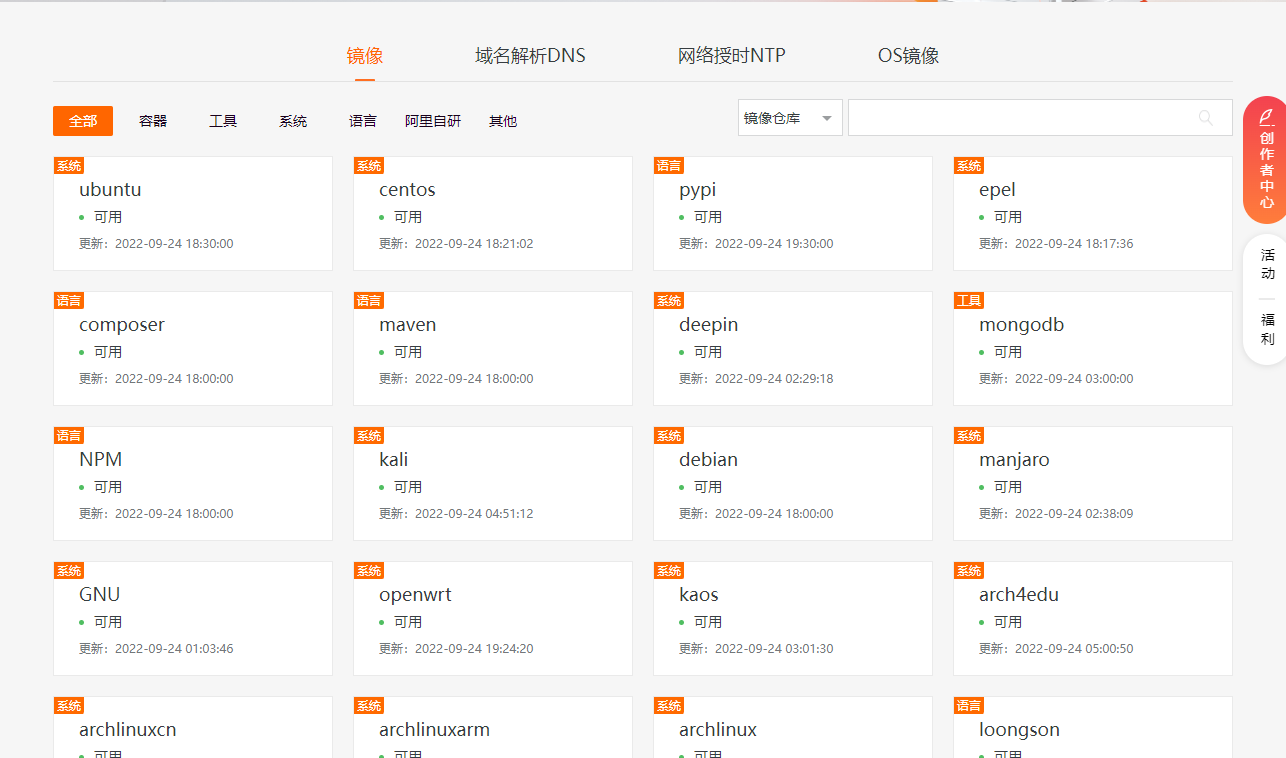
Task: Open the kali mirror card
Action: [493, 483]
